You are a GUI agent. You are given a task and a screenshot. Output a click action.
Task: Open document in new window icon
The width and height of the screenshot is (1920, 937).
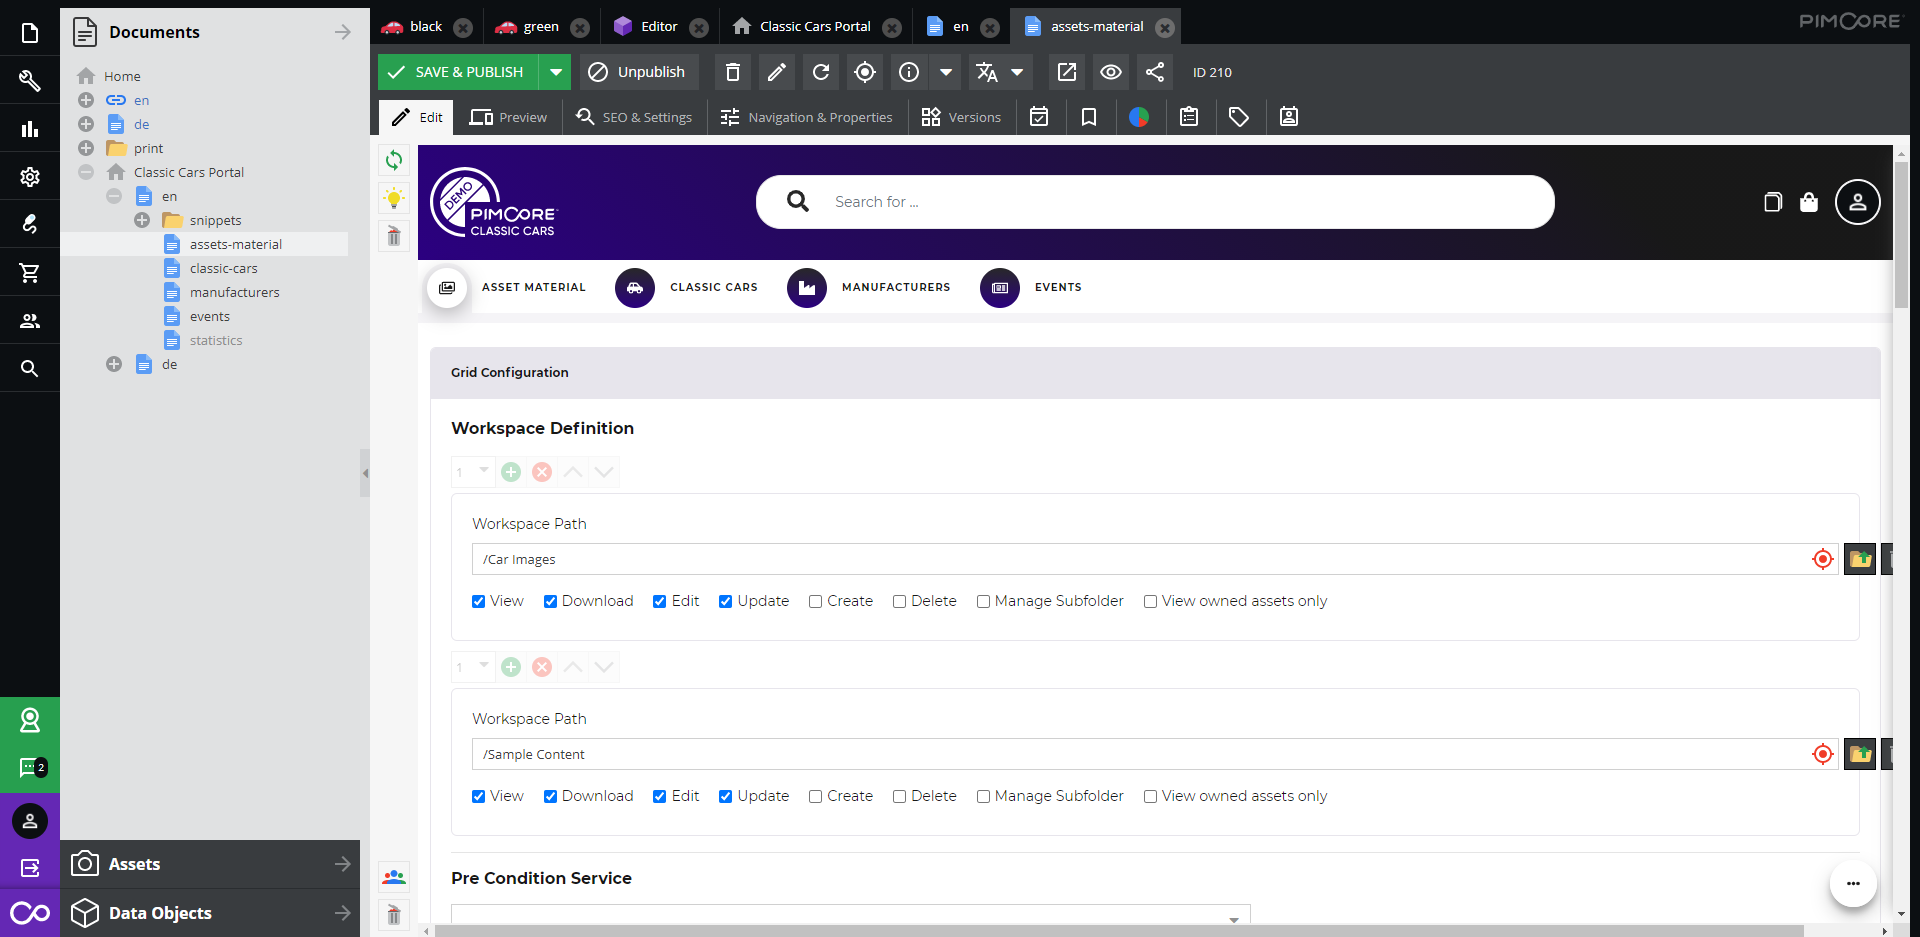click(1066, 72)
